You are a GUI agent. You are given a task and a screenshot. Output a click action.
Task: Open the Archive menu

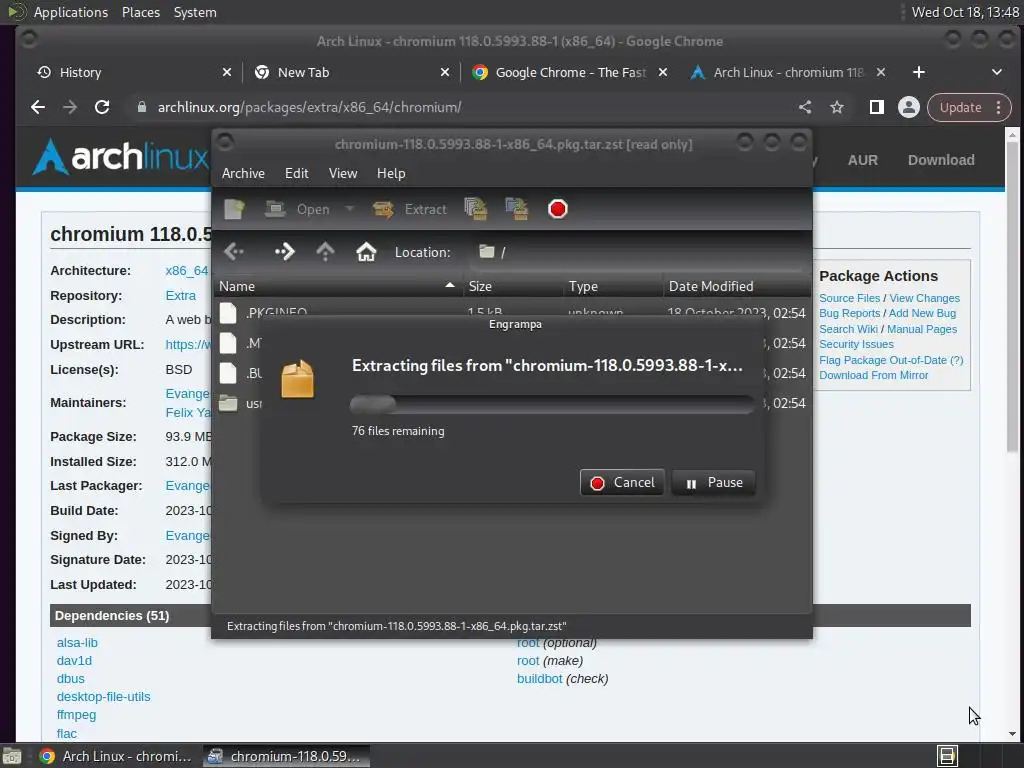pos(243,173)
